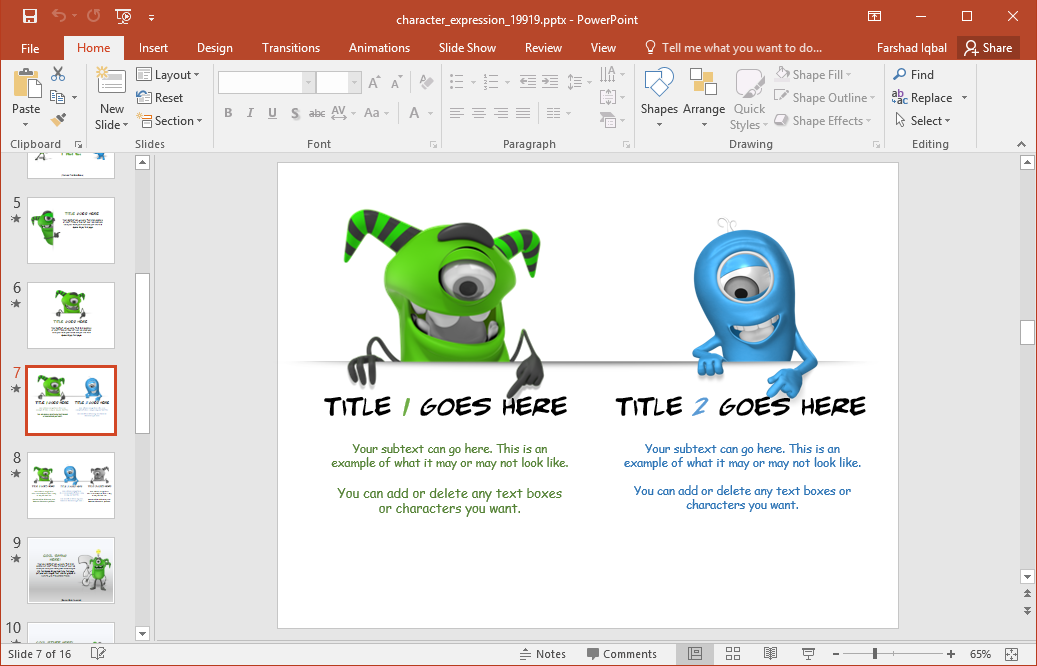The height and width of the screenshot is (666, 1037).
Task: Open the Slide Show ribbon tab
Action: pos(467,47)
